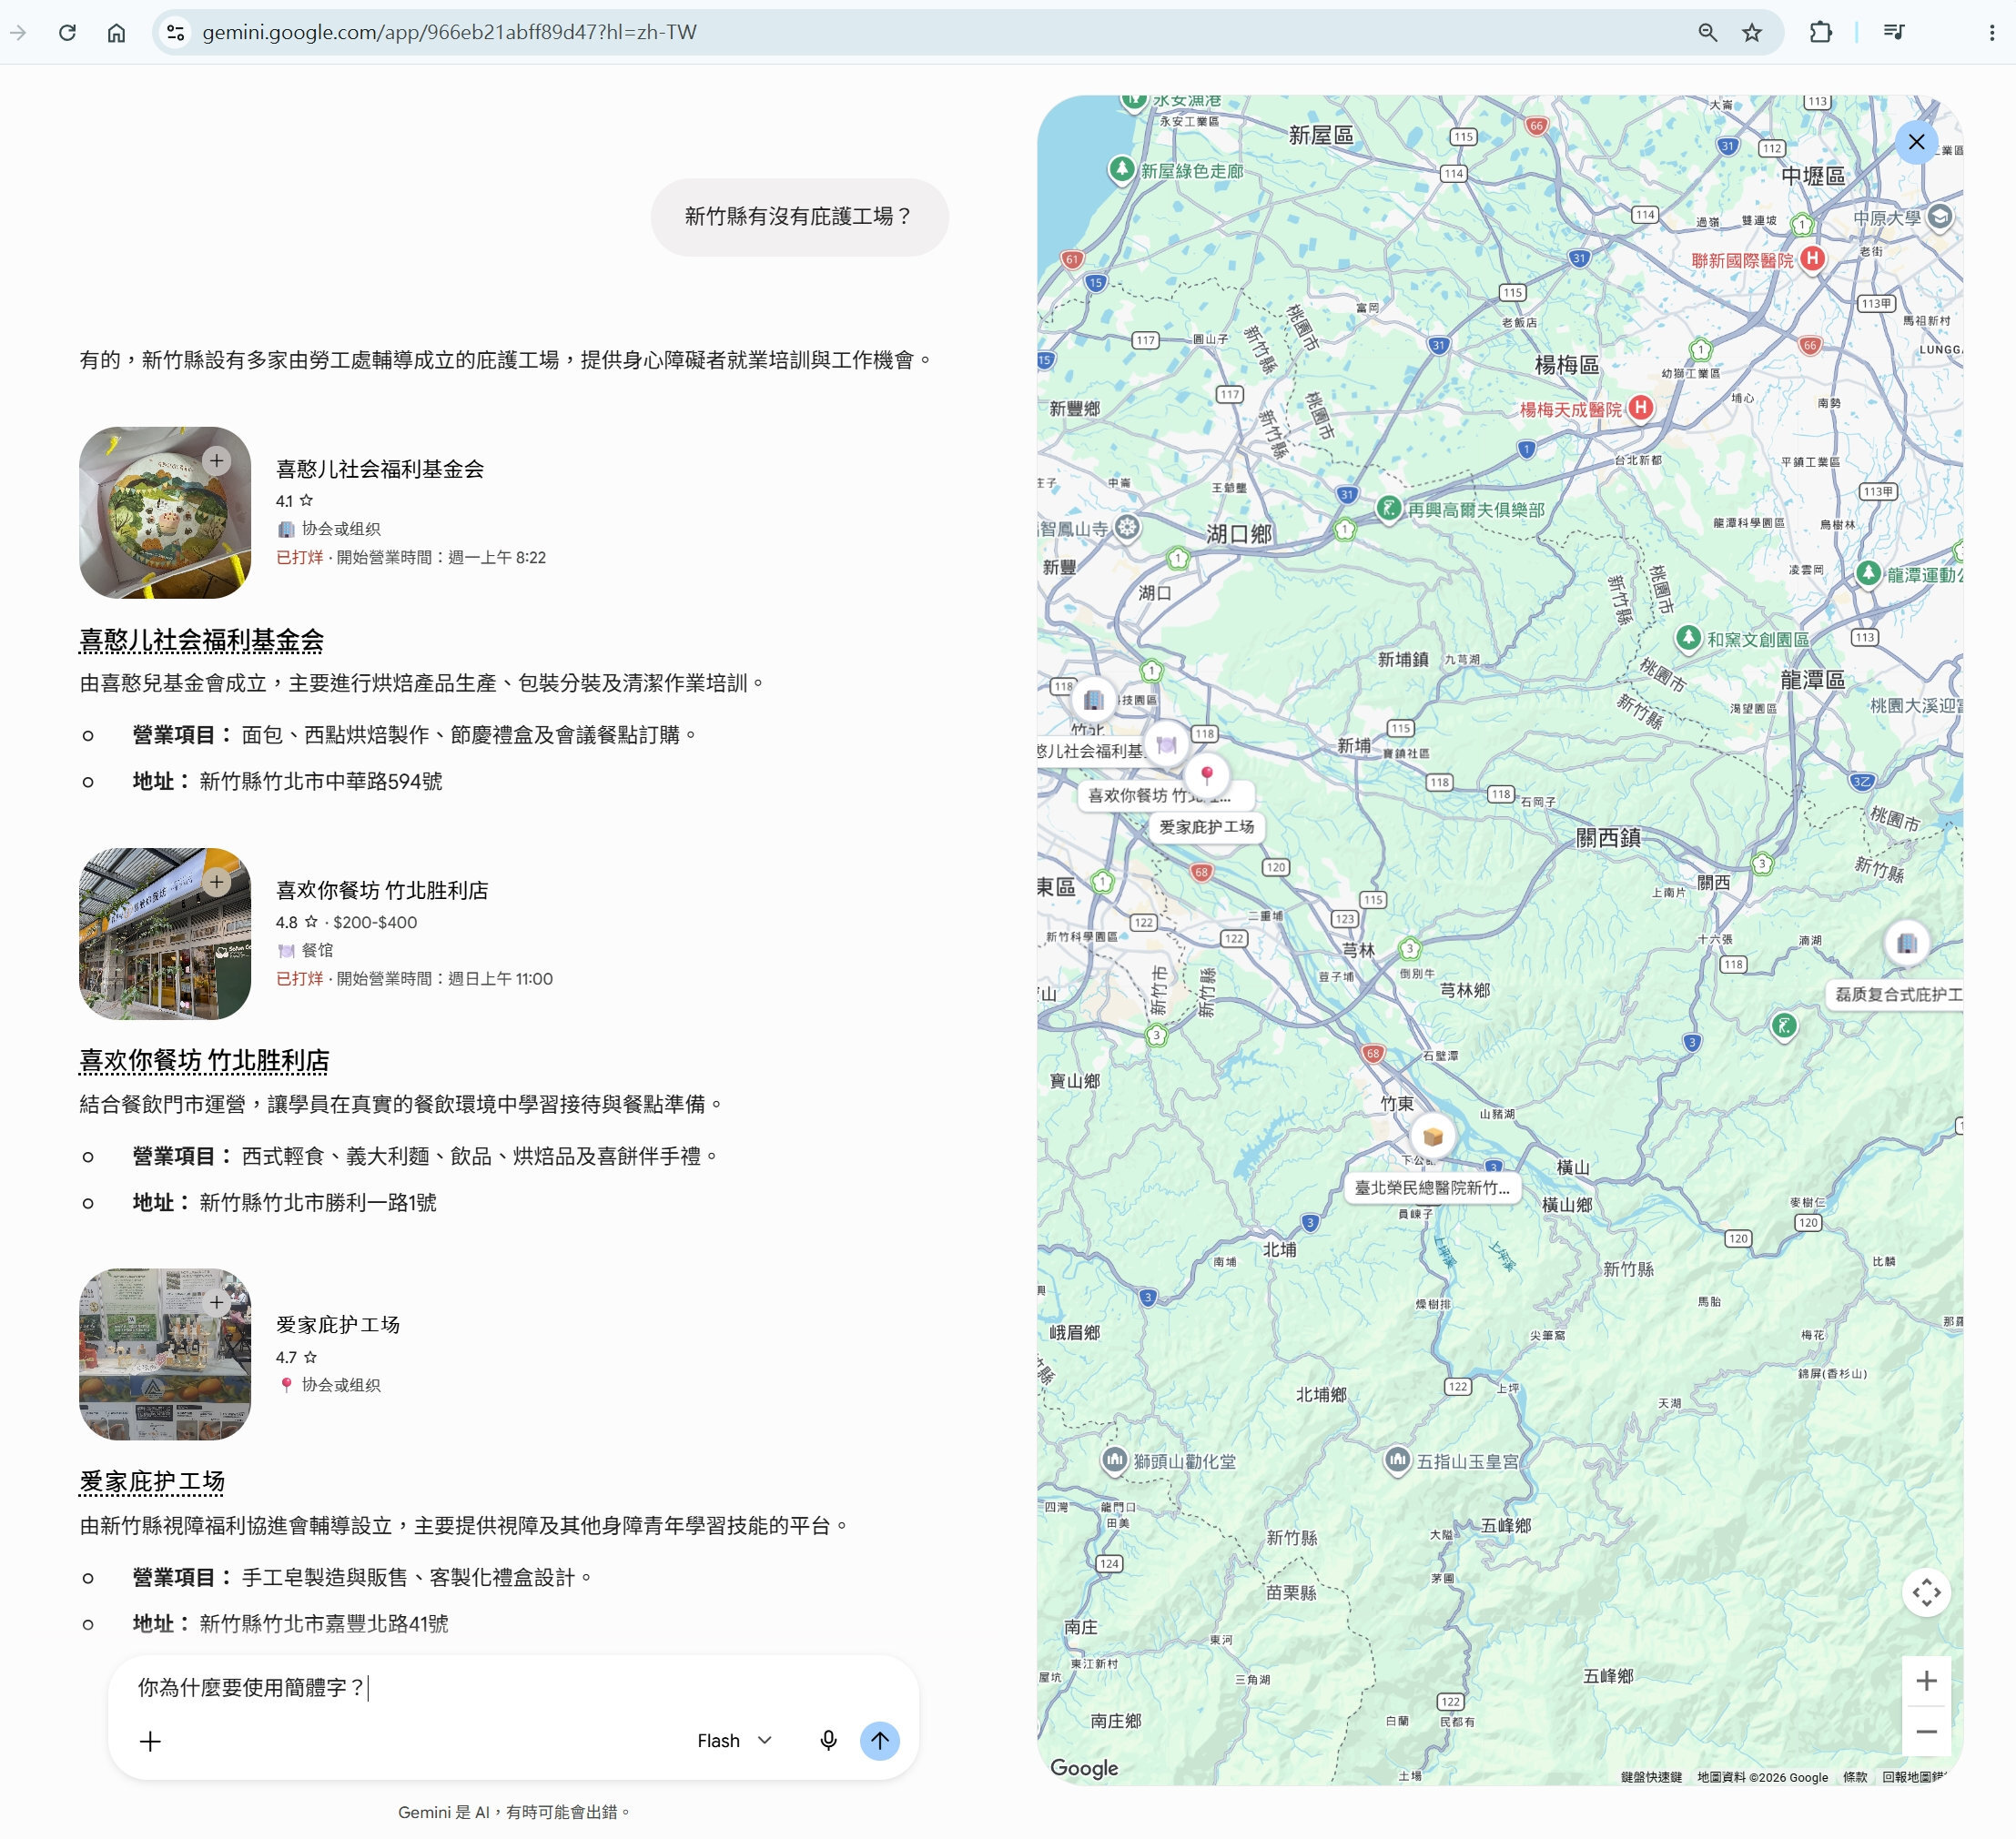Click the address 新竹縣竹北市勝利一路1號
2016x1839 pixels.
point(318,1202)
